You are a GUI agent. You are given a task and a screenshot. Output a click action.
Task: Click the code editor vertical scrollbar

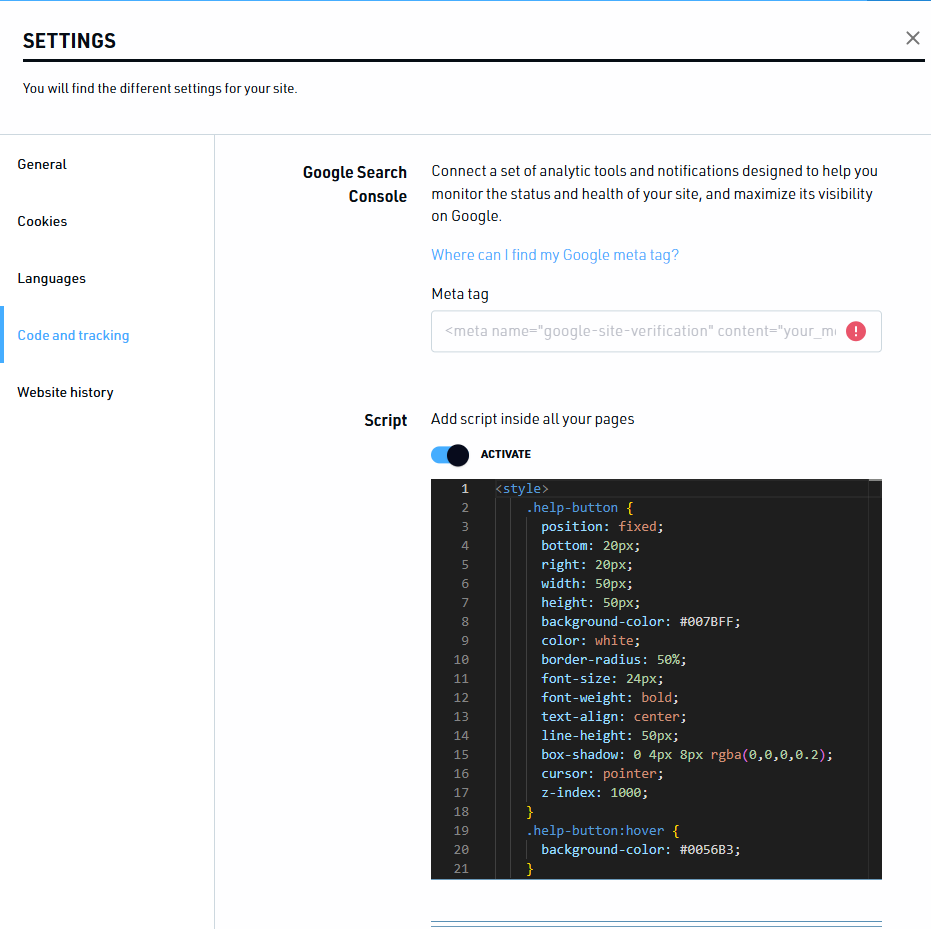[875, 679]
